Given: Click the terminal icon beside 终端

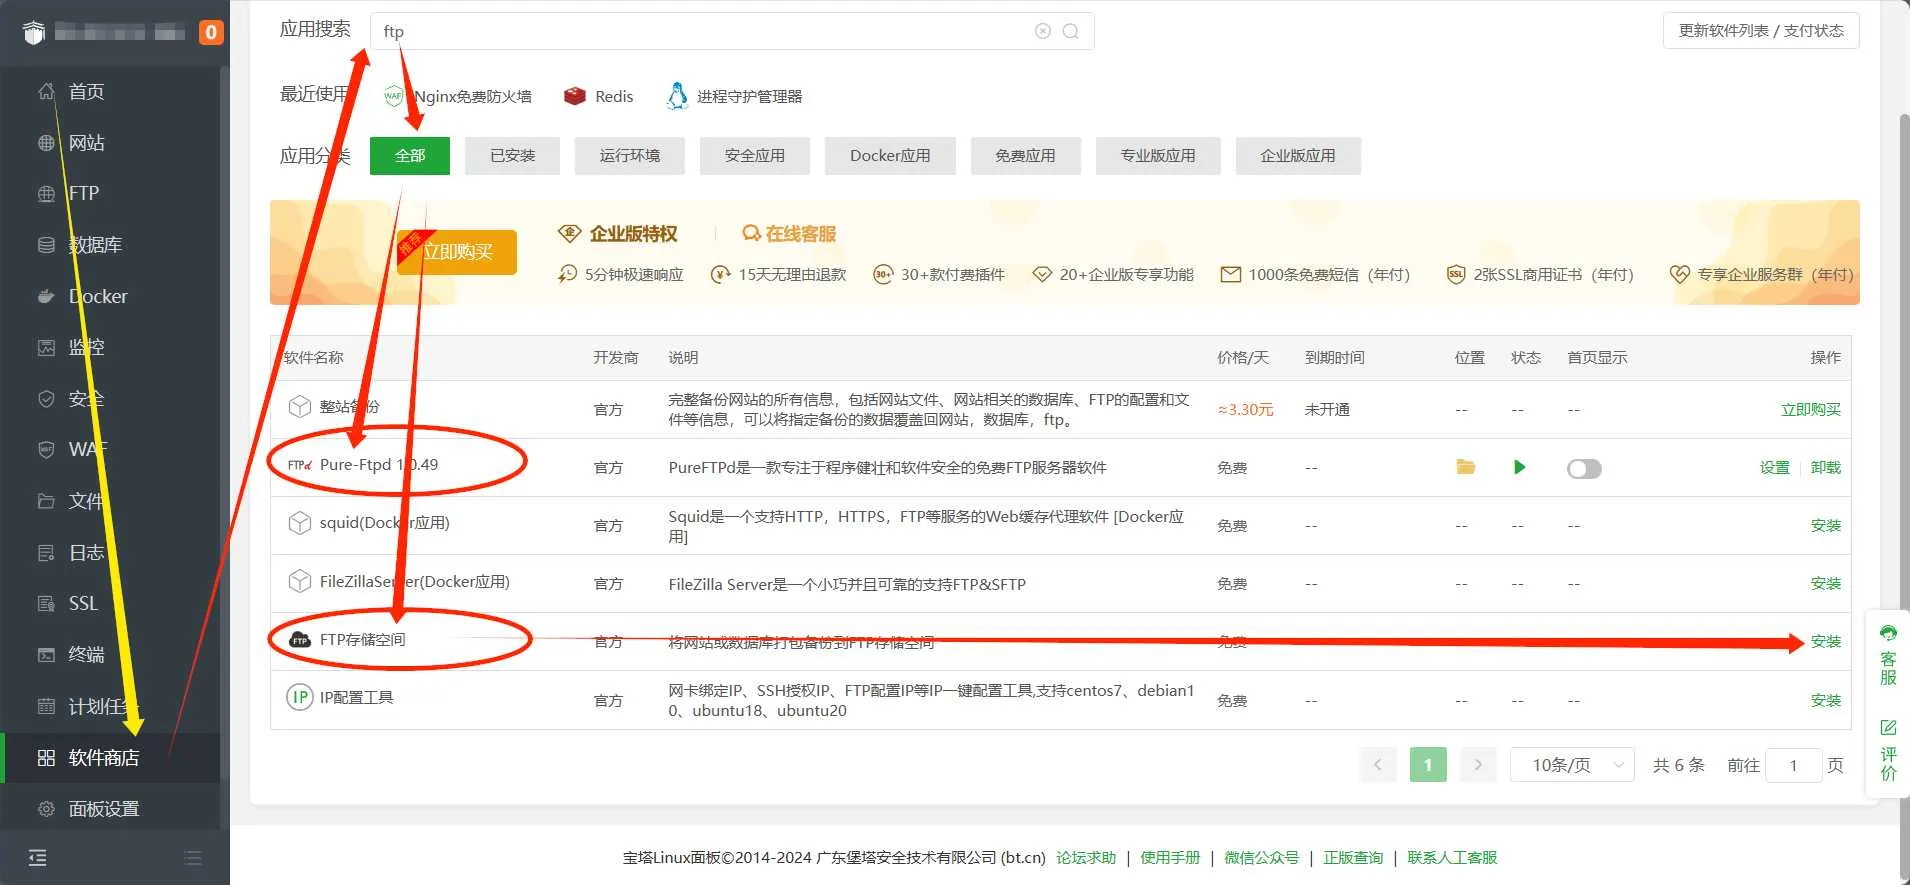Looking at the screenshot, I should click(46, 655).
